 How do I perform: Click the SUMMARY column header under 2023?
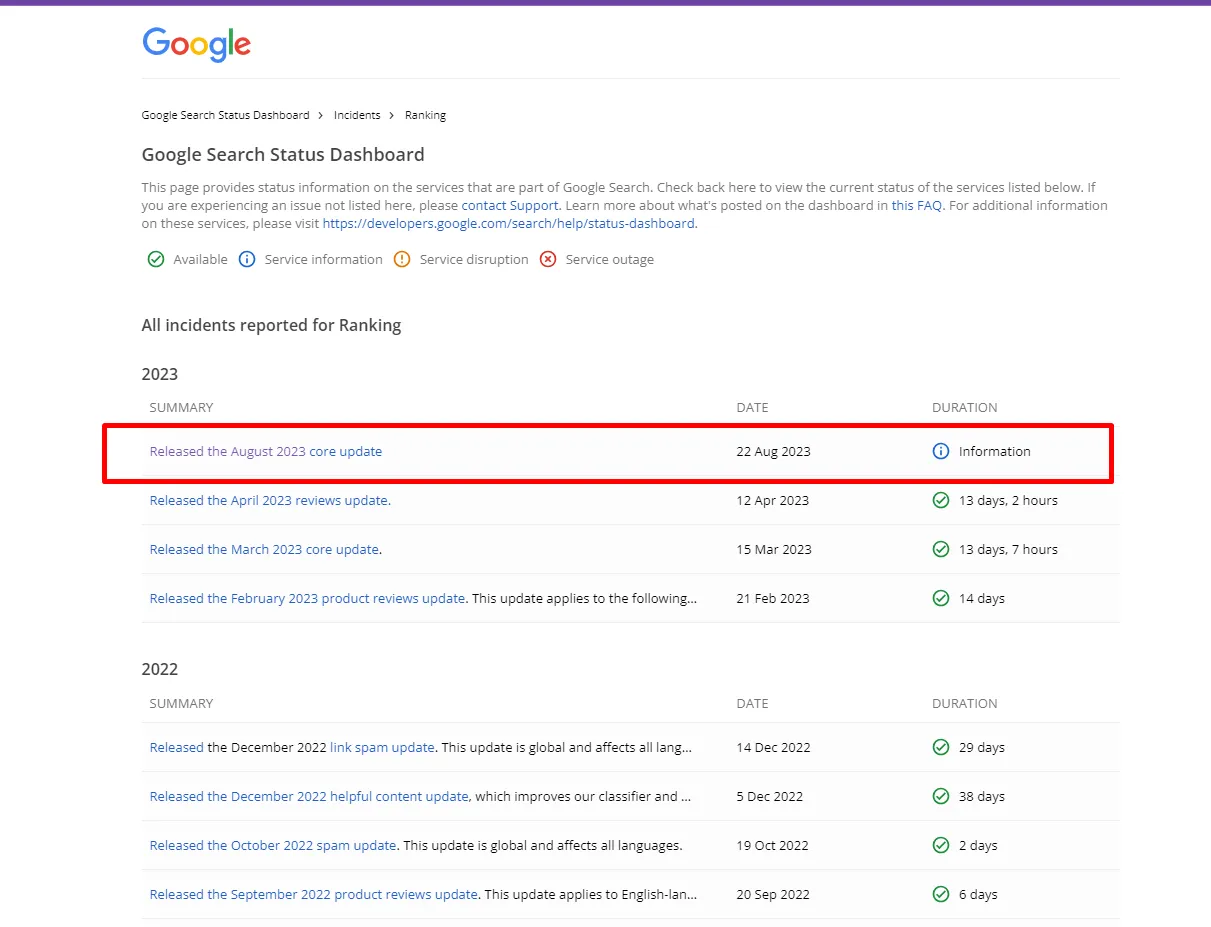[x=181, y=407]
